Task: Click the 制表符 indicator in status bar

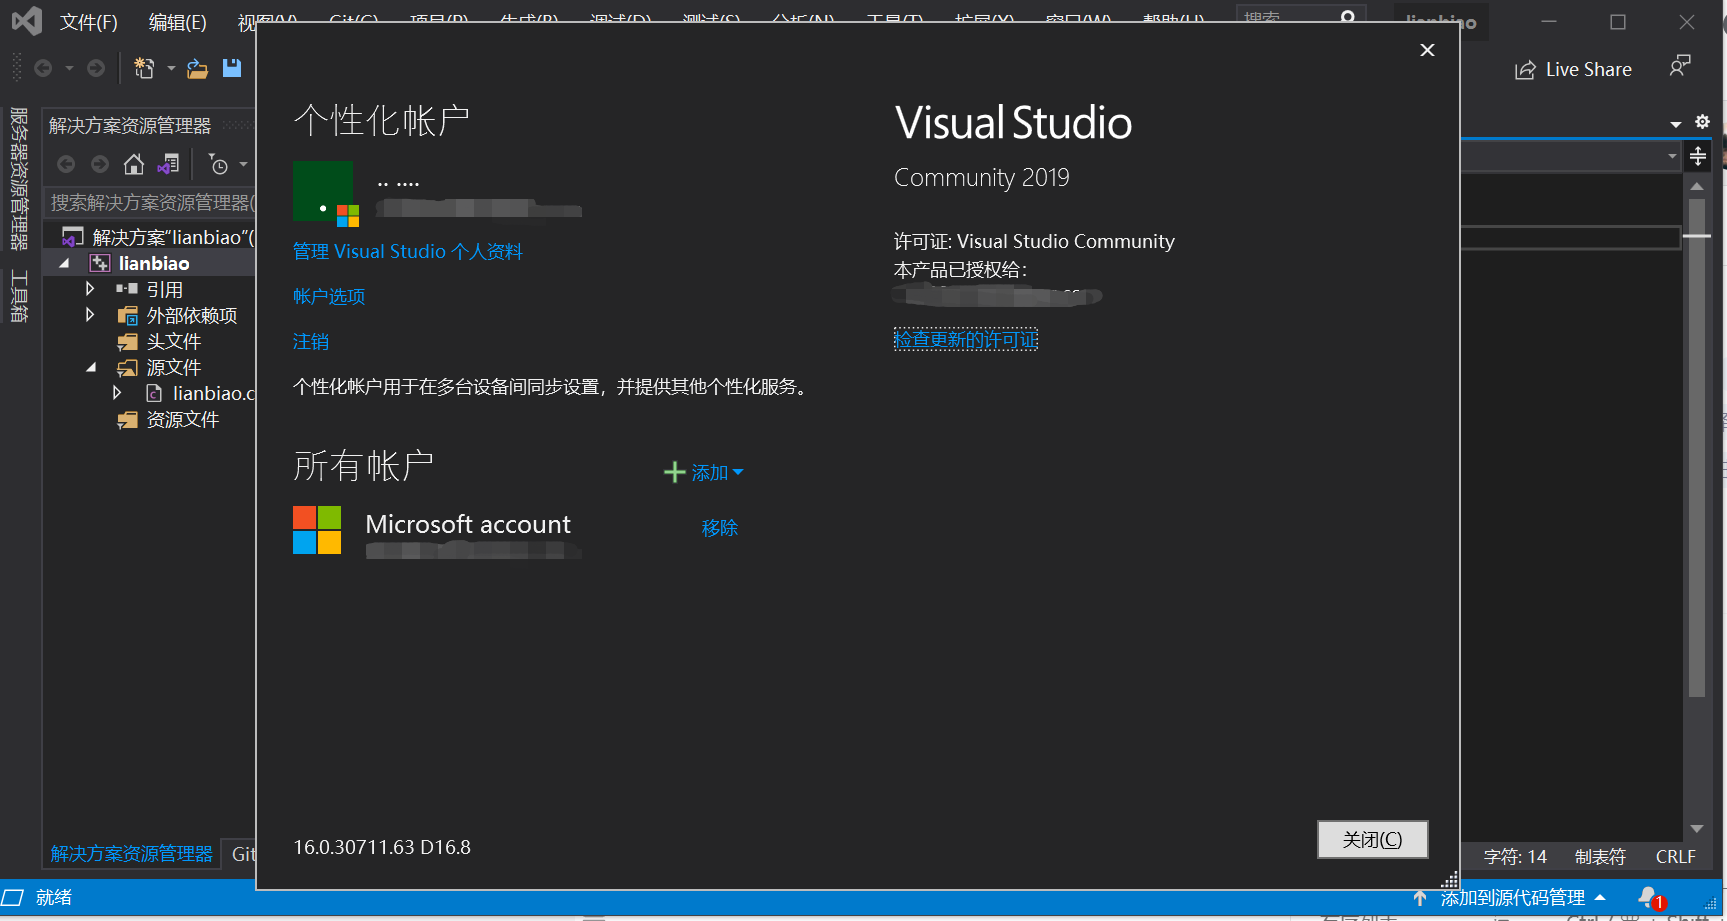Action: pos(1600,856)
